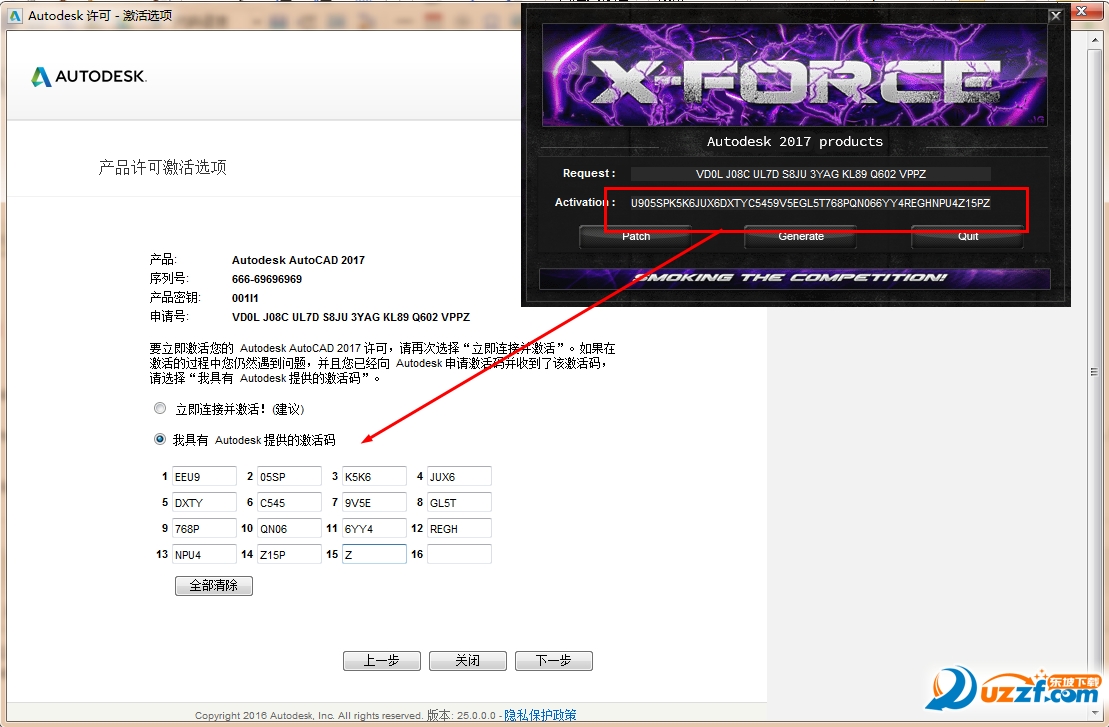The width and height of the screenshot is (1109, 727).
Task: Click the Patch button in the X-Force window
Action: [x=635, y=237]
